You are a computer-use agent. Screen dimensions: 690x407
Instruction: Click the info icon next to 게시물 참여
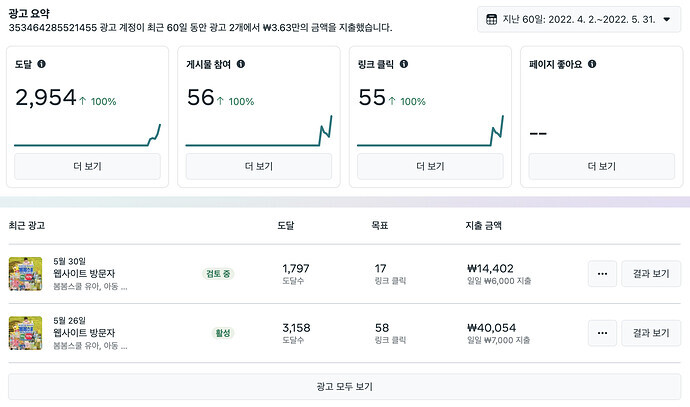tap(241, 64)
